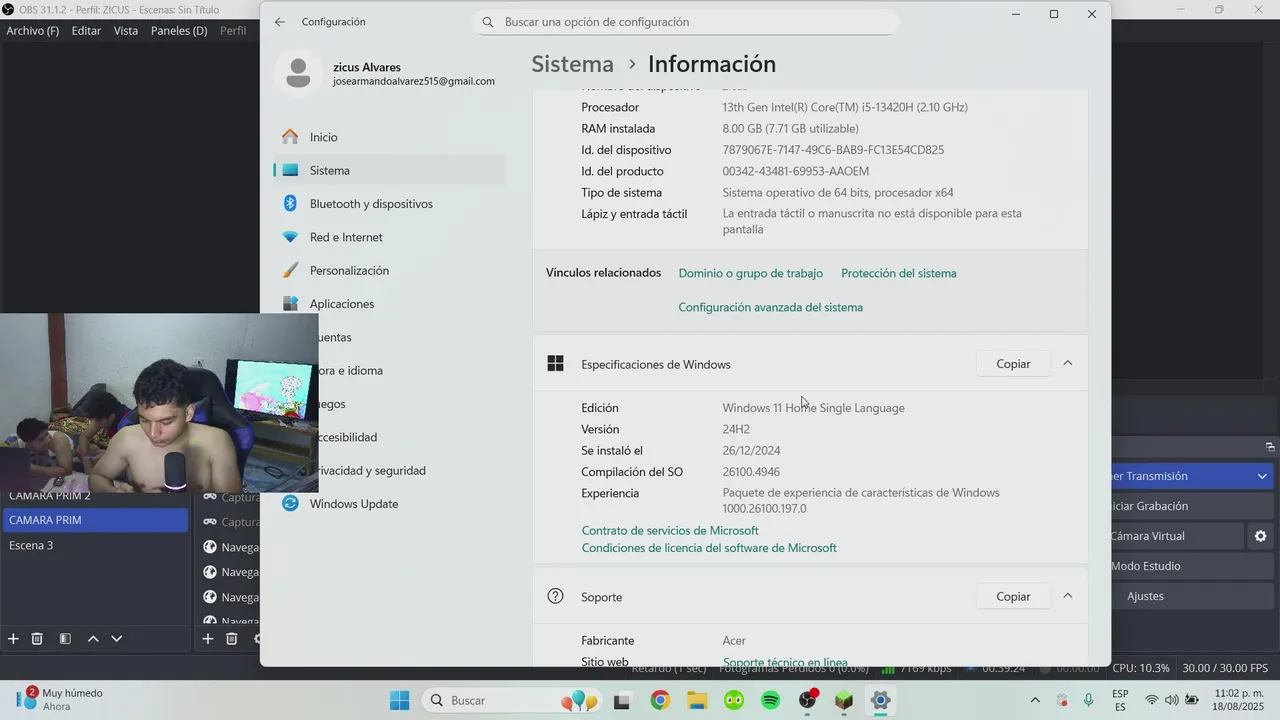Click the Windows logo icon beside Especificaciones
This screenshot has height=720, width=1280.
tap(556, 364)
